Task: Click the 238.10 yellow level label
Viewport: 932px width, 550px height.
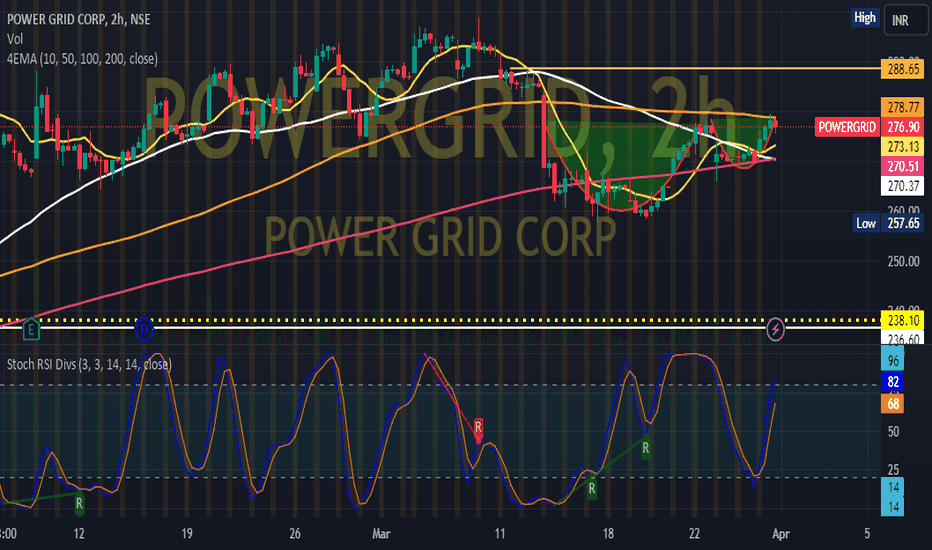Action: pyautogui.click(x=903, y=320)
